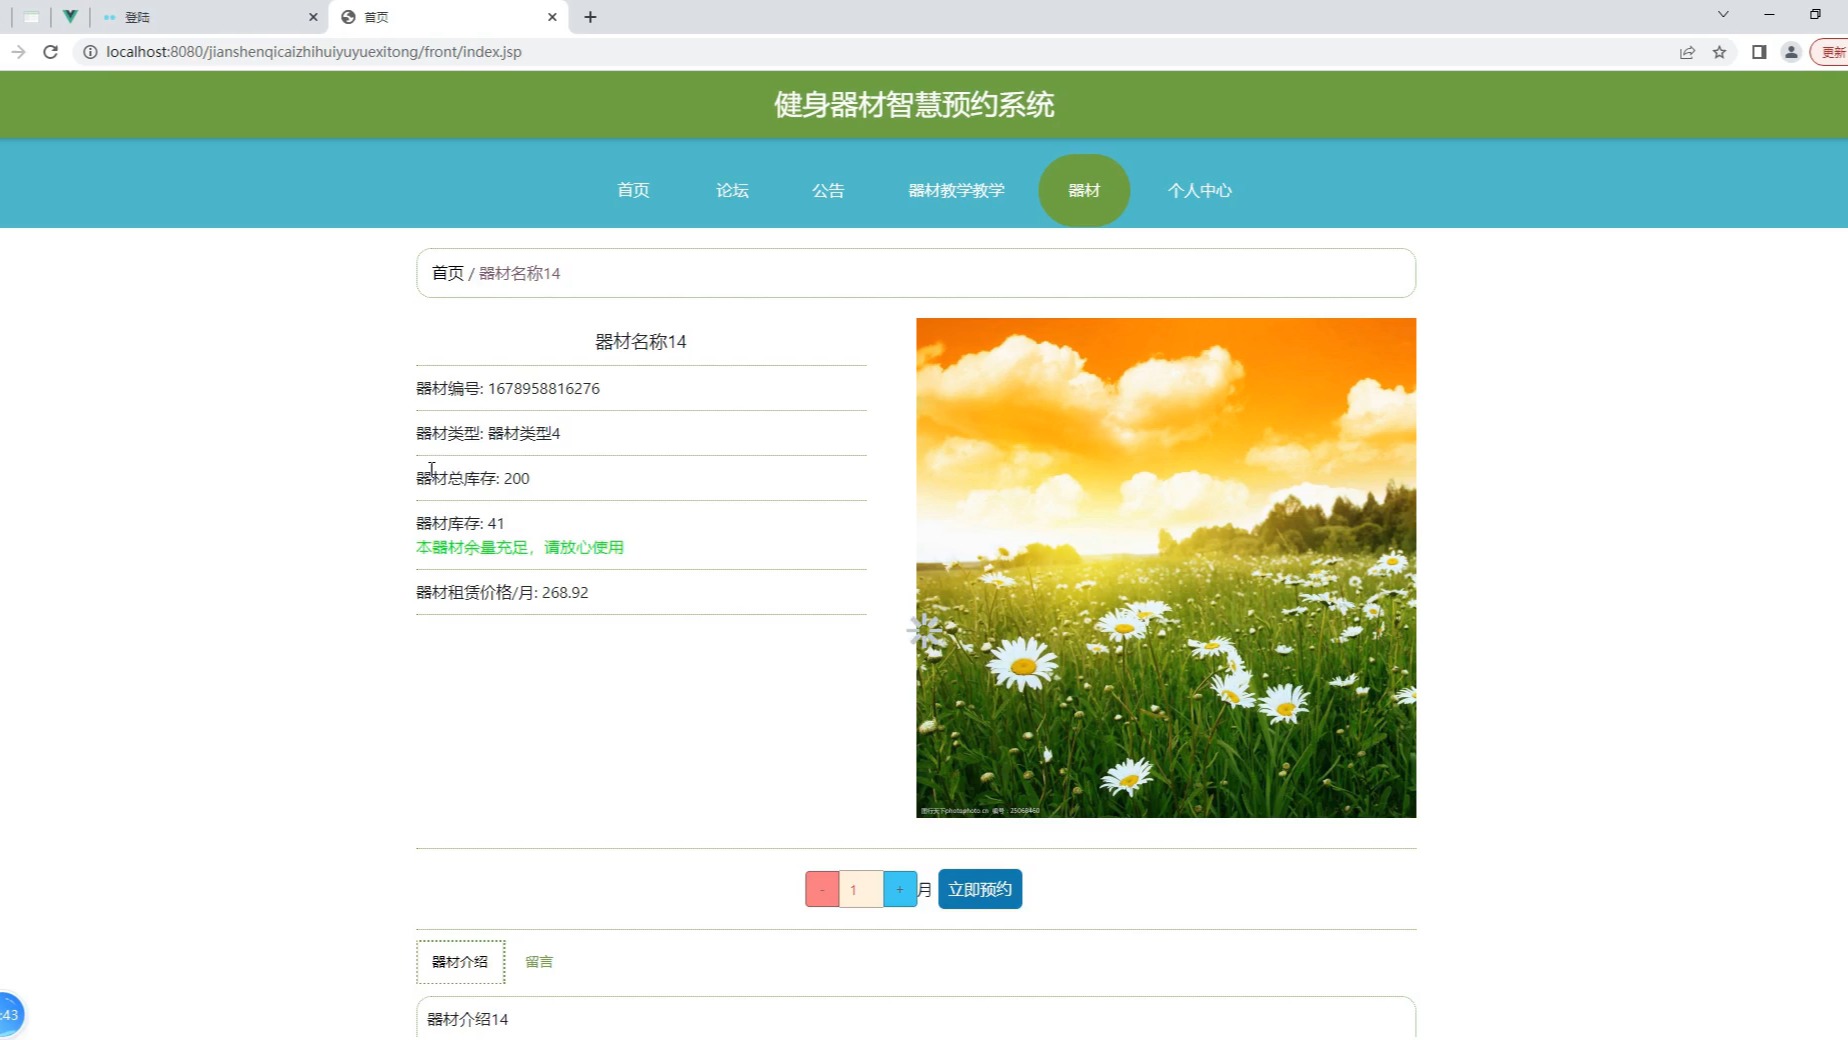
Task: Open 公告 in the navigation menu
Action: click(x=828, y=190)
